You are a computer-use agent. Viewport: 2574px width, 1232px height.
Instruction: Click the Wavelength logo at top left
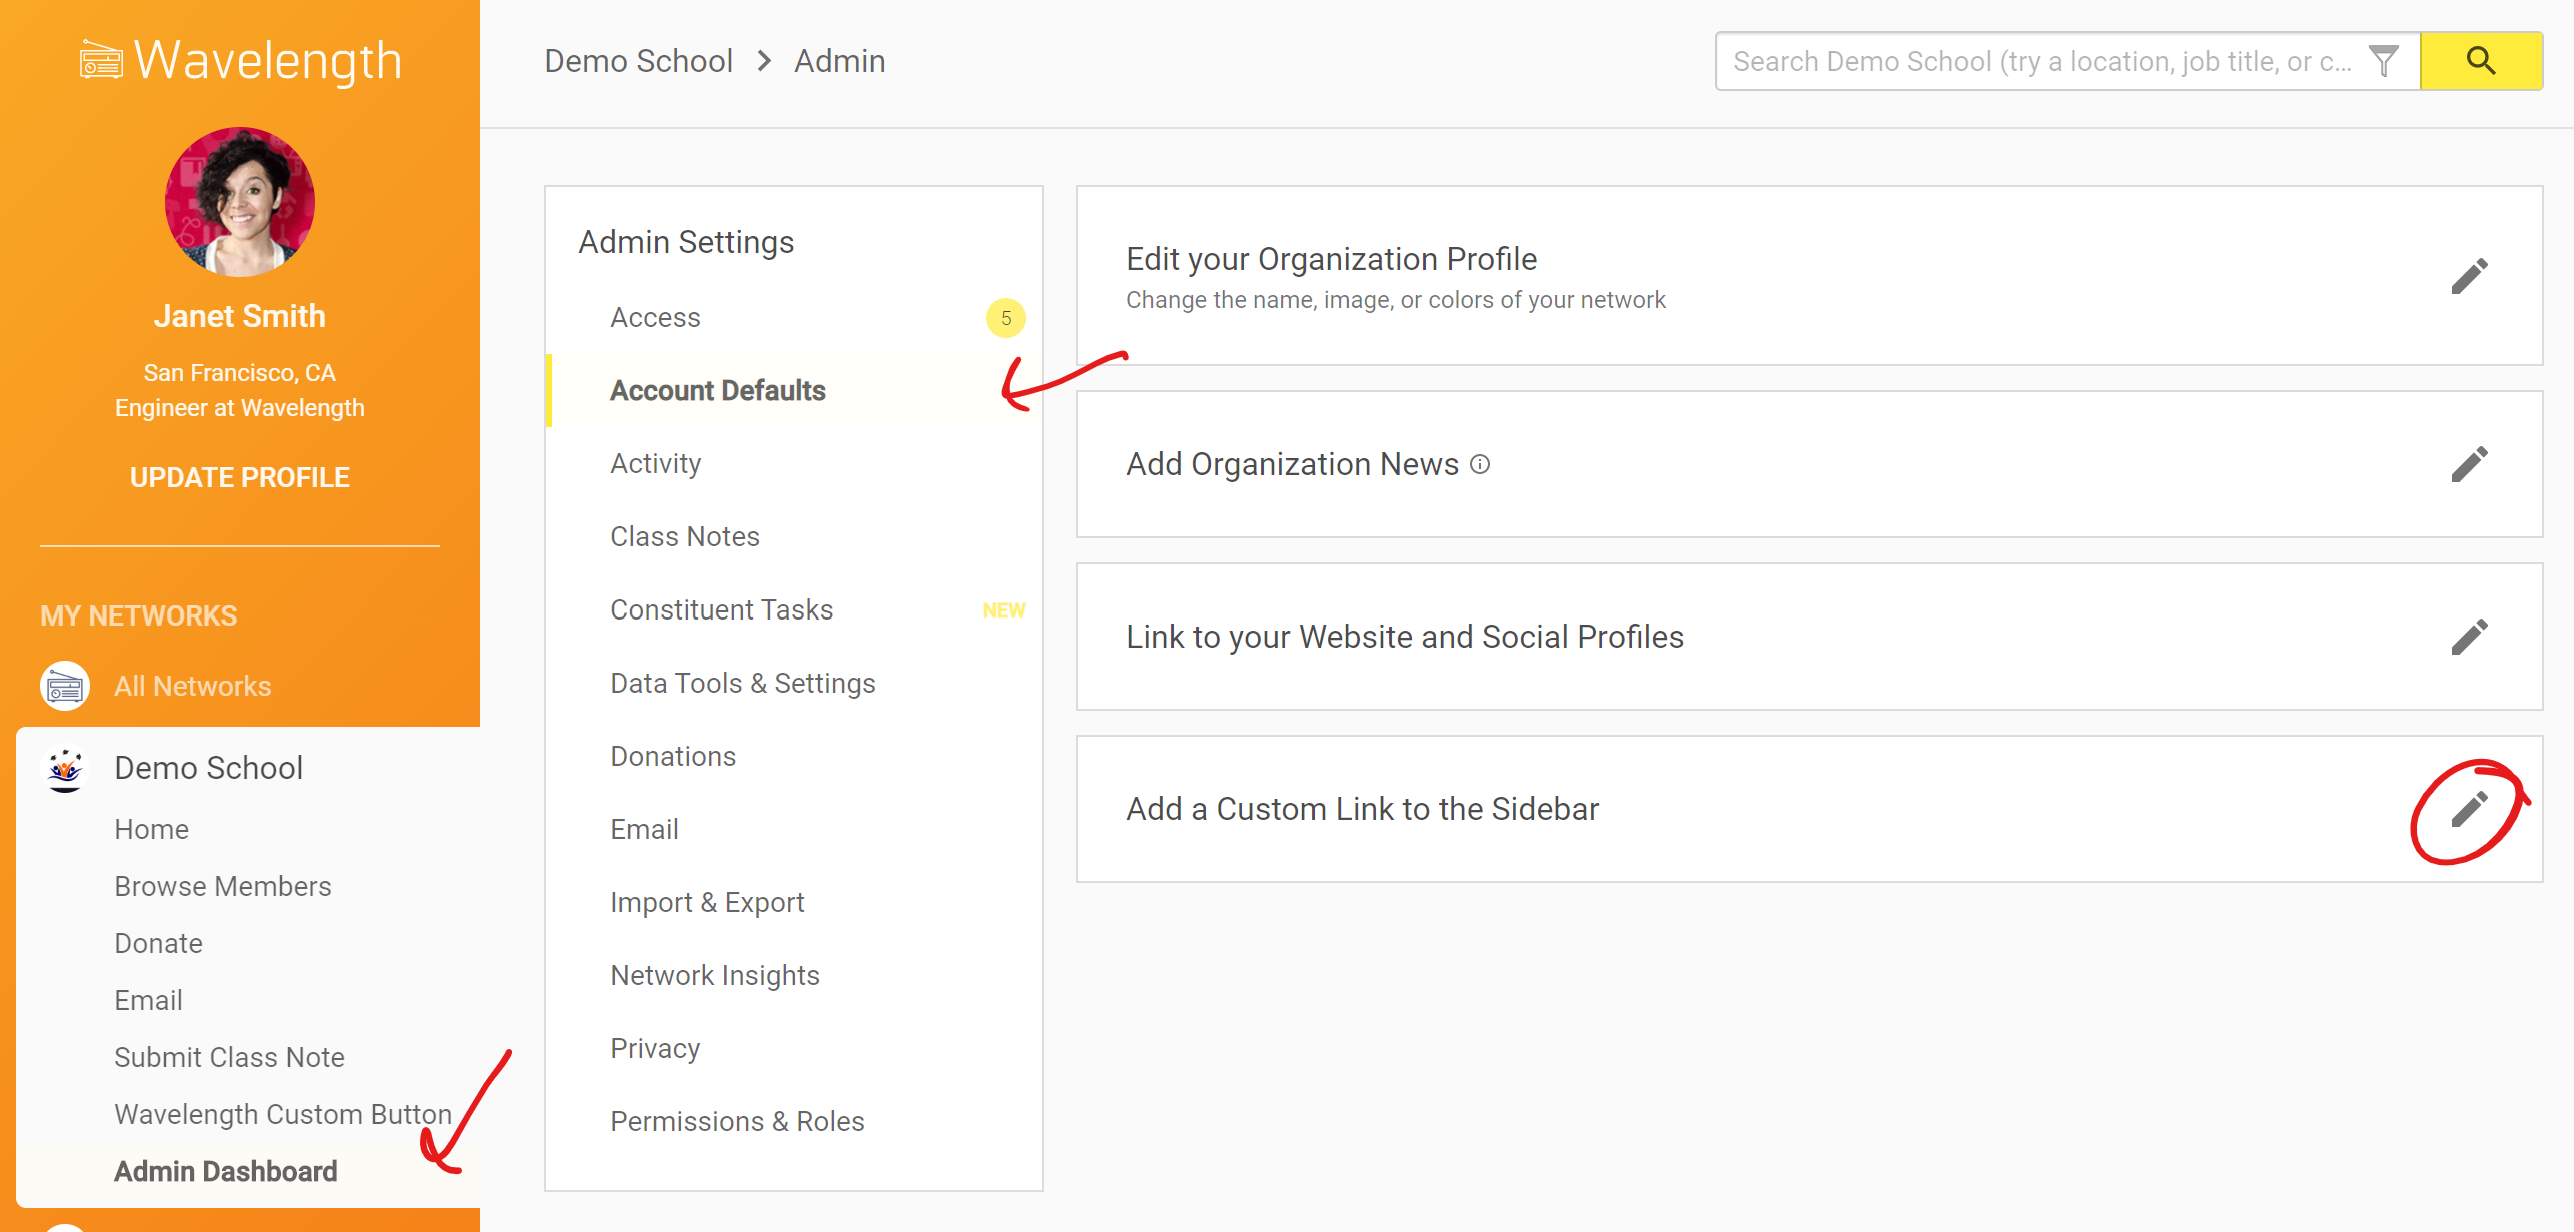click(x=240, y=60)
